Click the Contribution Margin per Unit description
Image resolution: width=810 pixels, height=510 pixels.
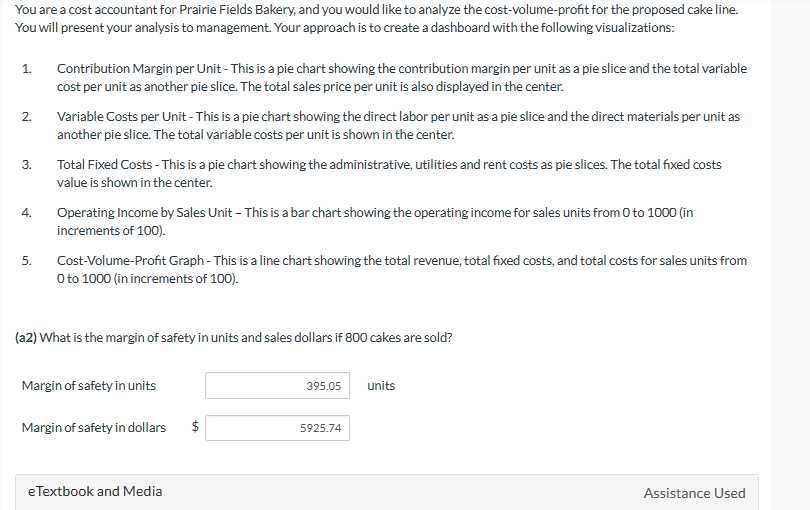(400, 78)
